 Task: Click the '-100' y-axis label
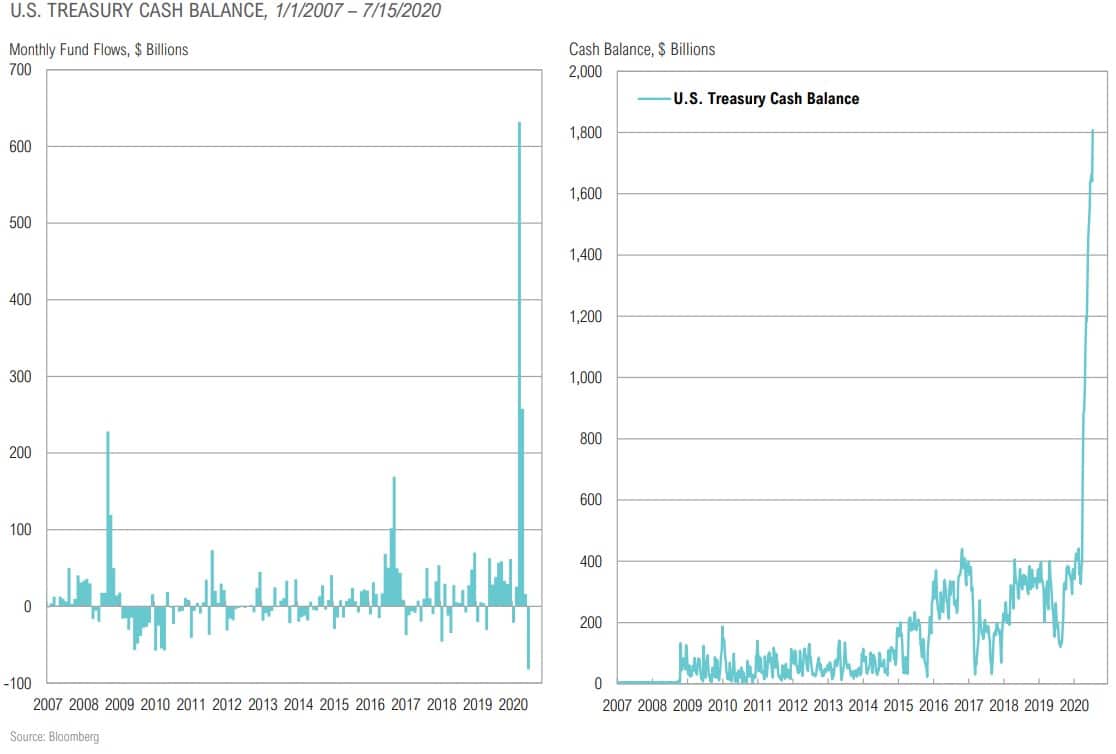[x=18, y=684]
